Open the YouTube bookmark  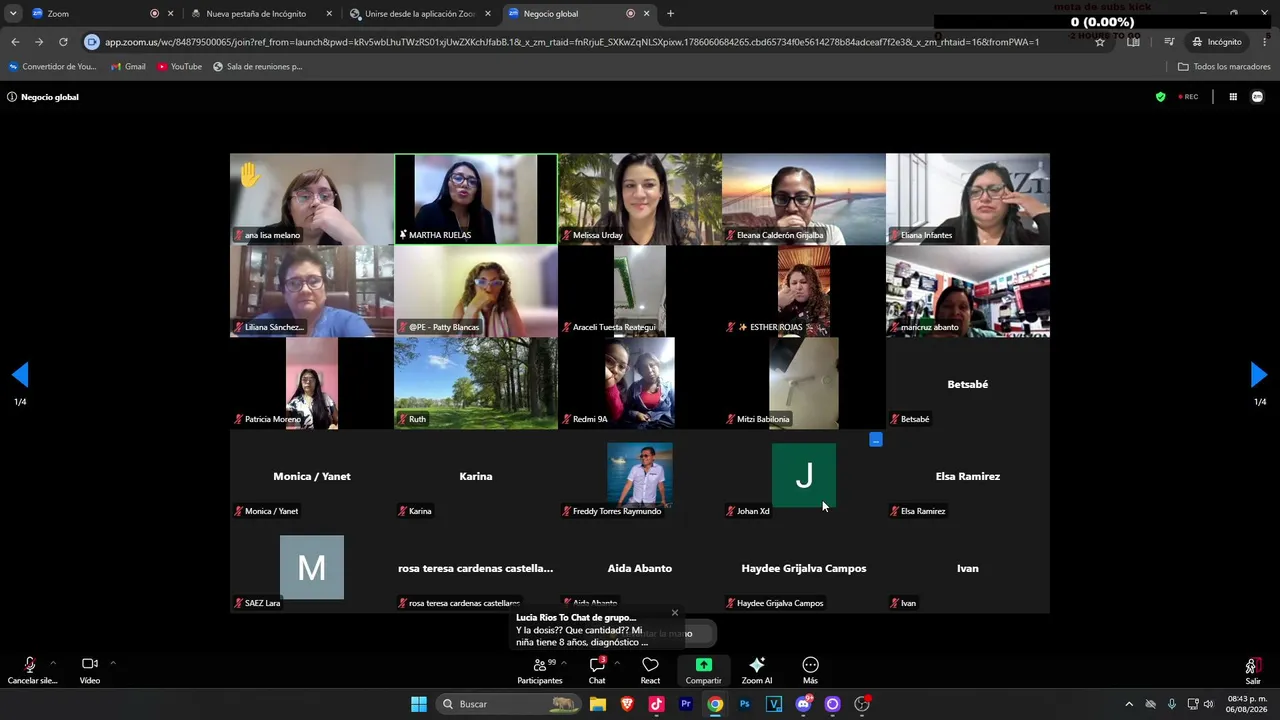179,67
